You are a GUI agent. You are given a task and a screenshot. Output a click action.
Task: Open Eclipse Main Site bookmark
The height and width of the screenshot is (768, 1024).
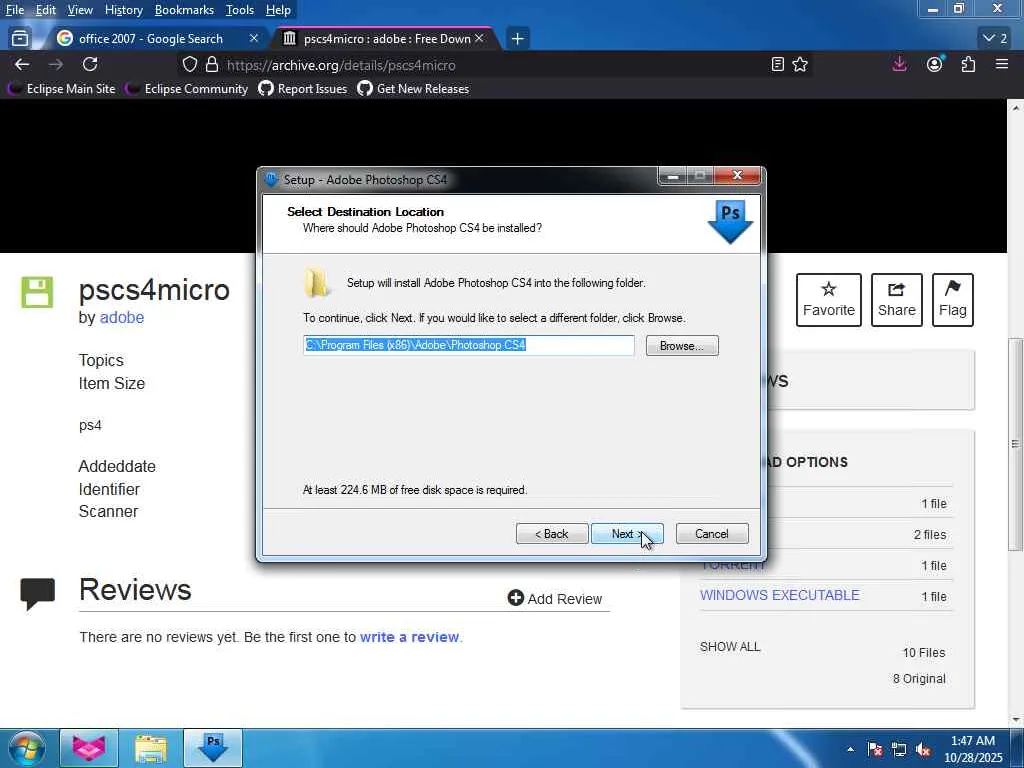[62, 89]
